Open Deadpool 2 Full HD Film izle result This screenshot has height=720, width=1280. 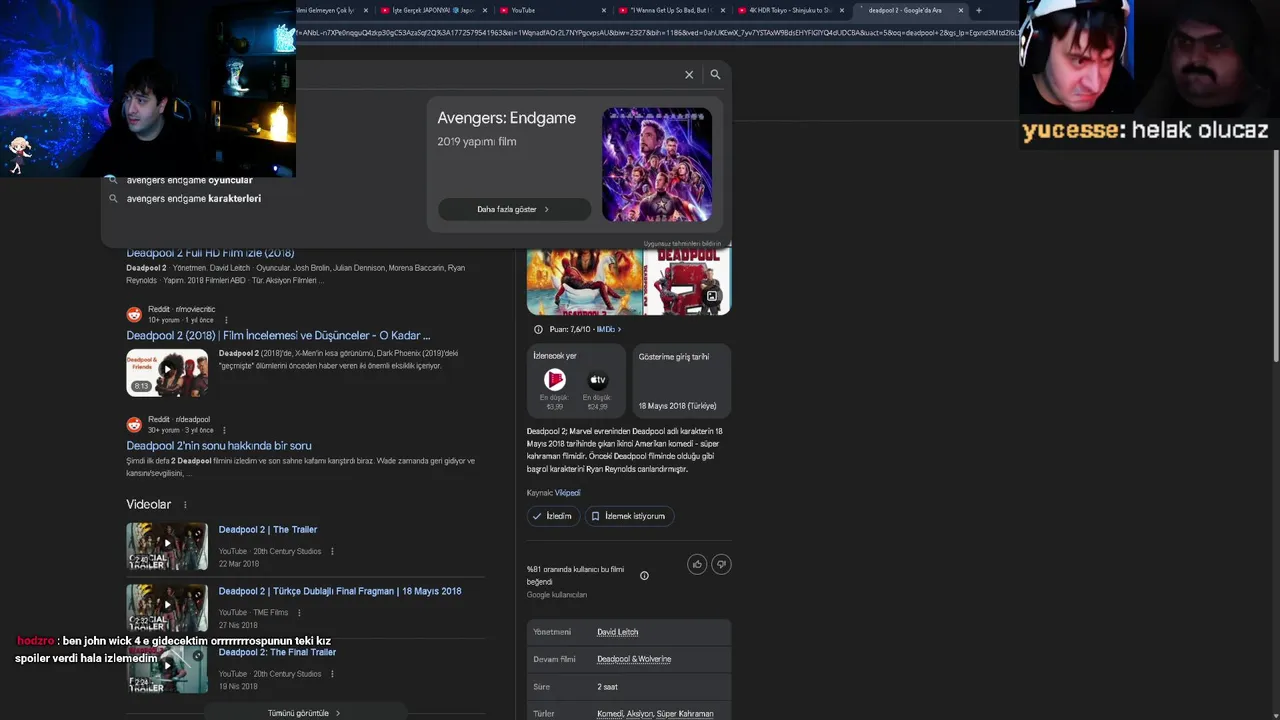210,253
